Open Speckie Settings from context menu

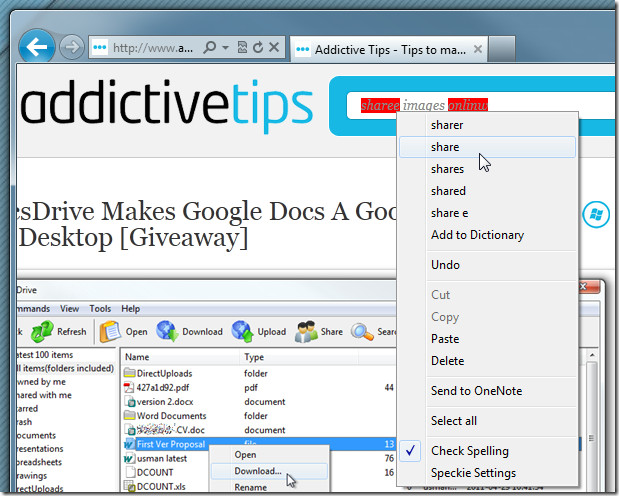[x=487, y=473]
